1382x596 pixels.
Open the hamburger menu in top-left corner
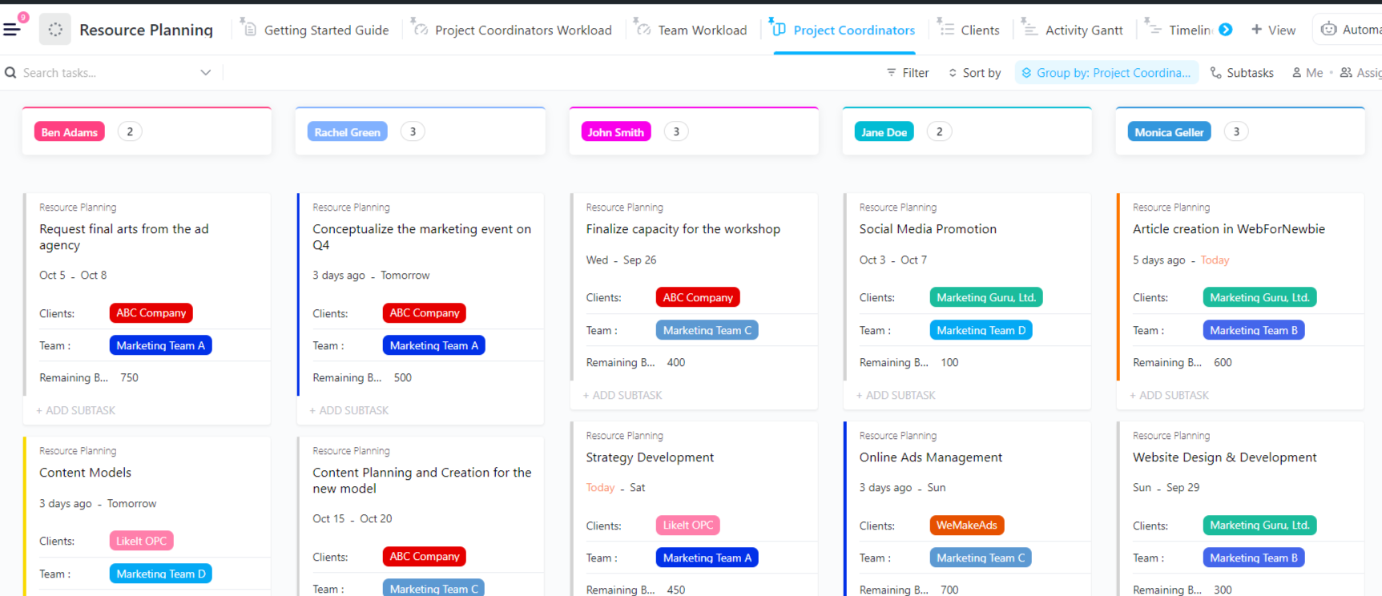click(x=13, y=28)
